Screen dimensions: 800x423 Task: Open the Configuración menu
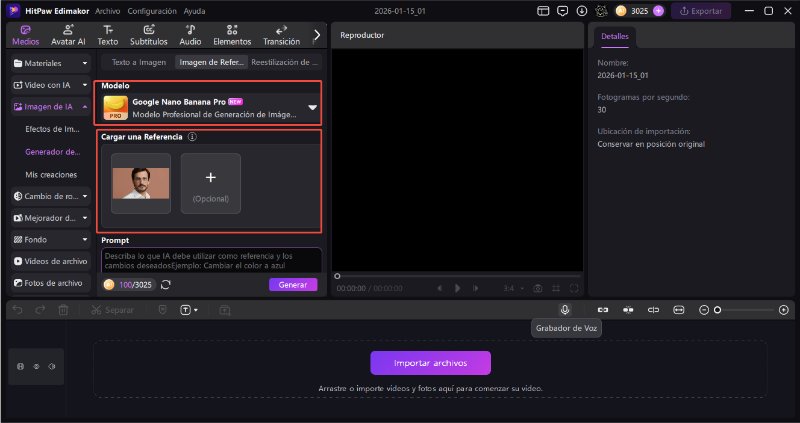click(152, 11)
